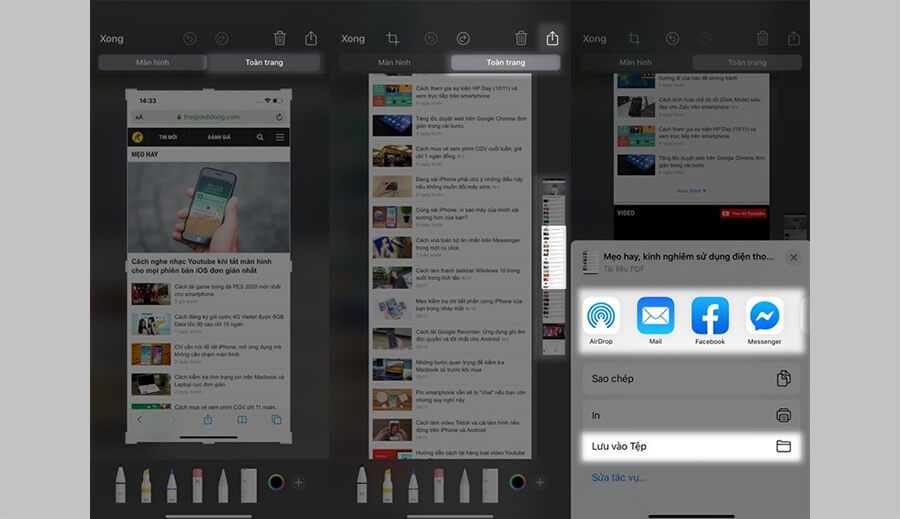This screenshot has height=519, width=900.
Task: Tap the full-page scroll preview strip in the middle screen
Action: pyautogui.click(x=554, y=266)
